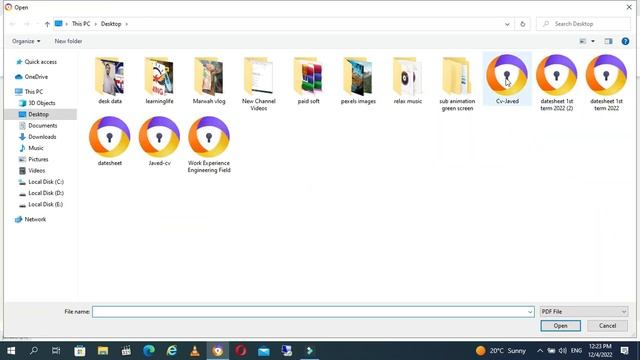Open the Opera browser from taskbar
Viewport: 640px width, 360px height.
tap(241, 351)
